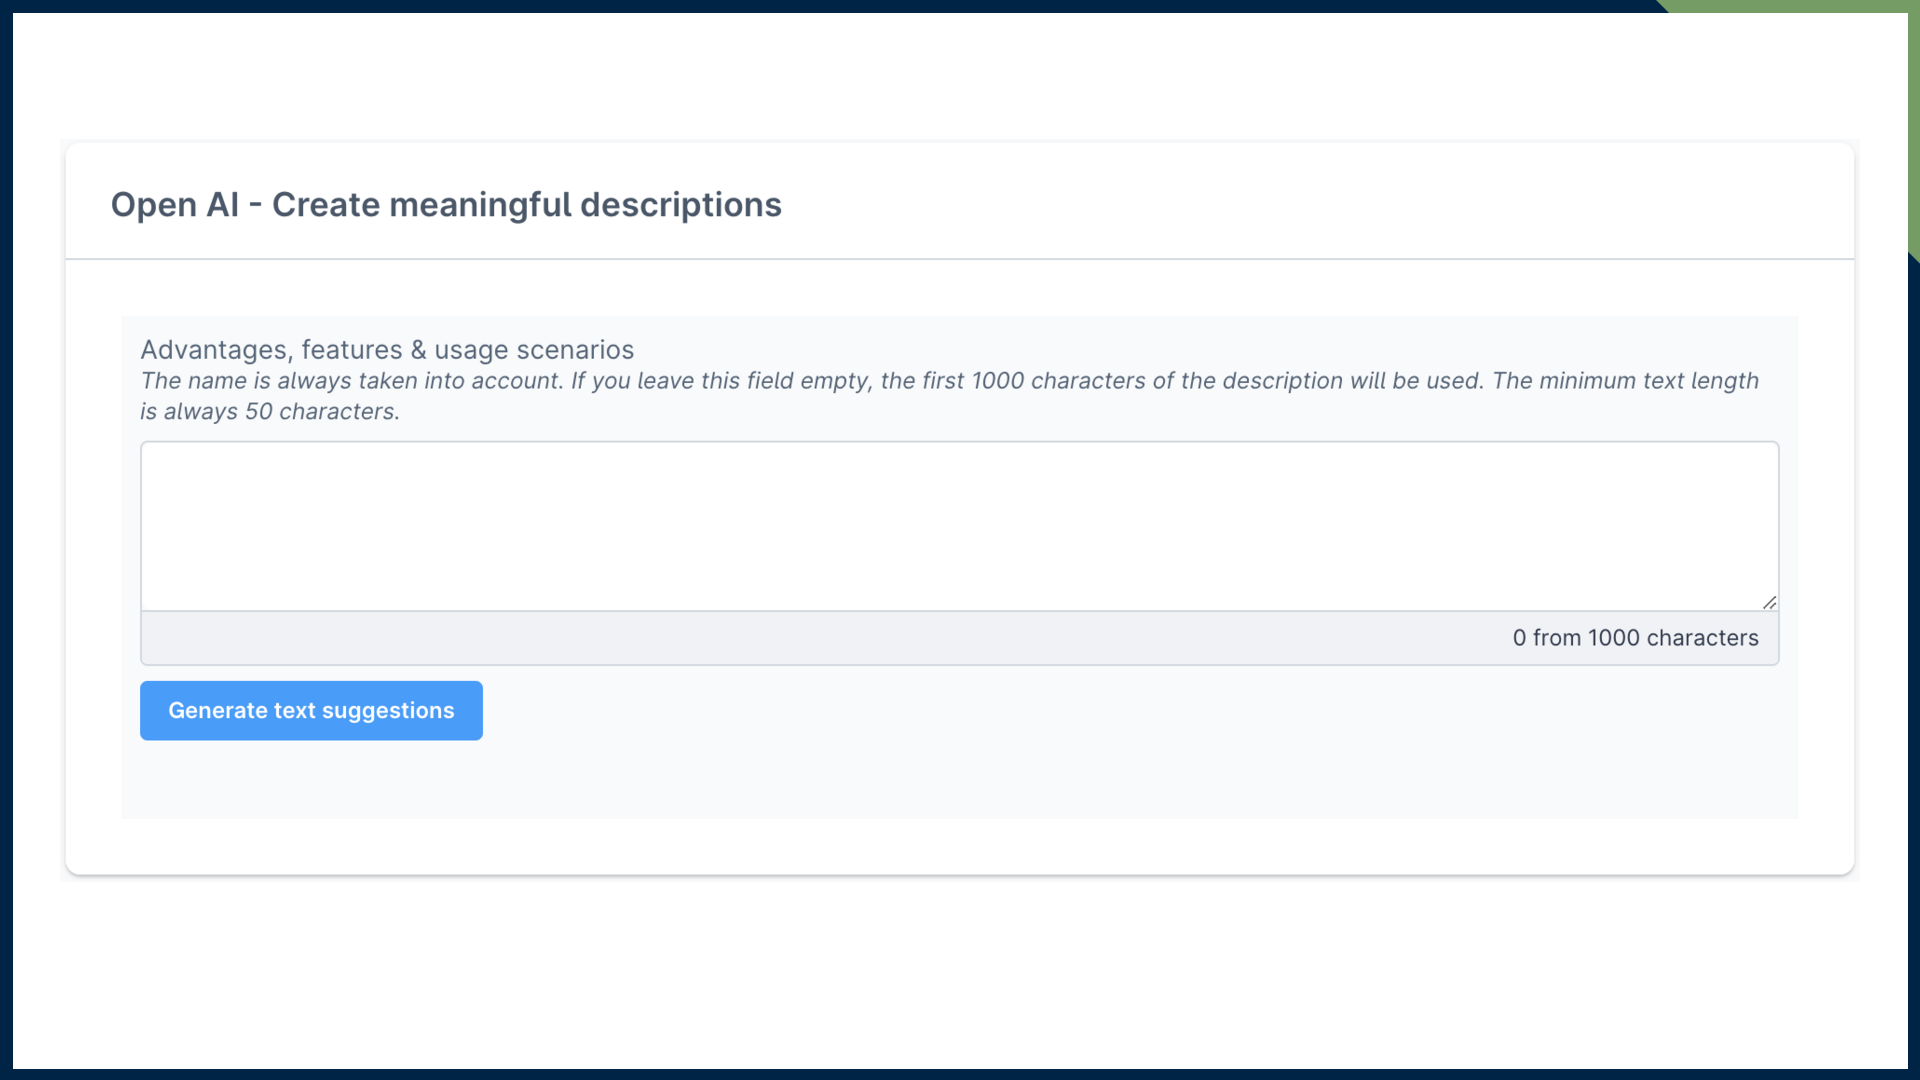1920x1080 pixels.
Task: Click the italic hint about minimum text length
Action: tap(1624, 381)
